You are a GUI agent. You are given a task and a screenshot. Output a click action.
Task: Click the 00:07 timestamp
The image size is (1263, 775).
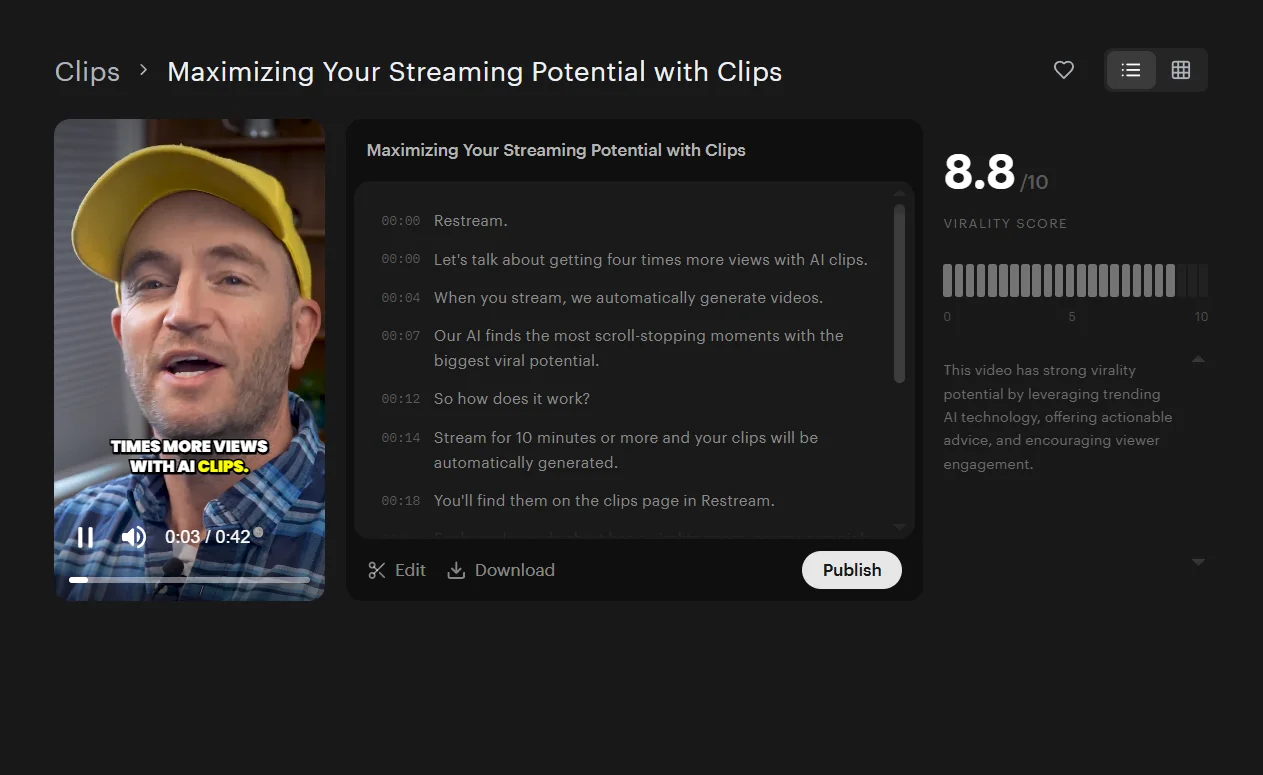tap(401, 336)
